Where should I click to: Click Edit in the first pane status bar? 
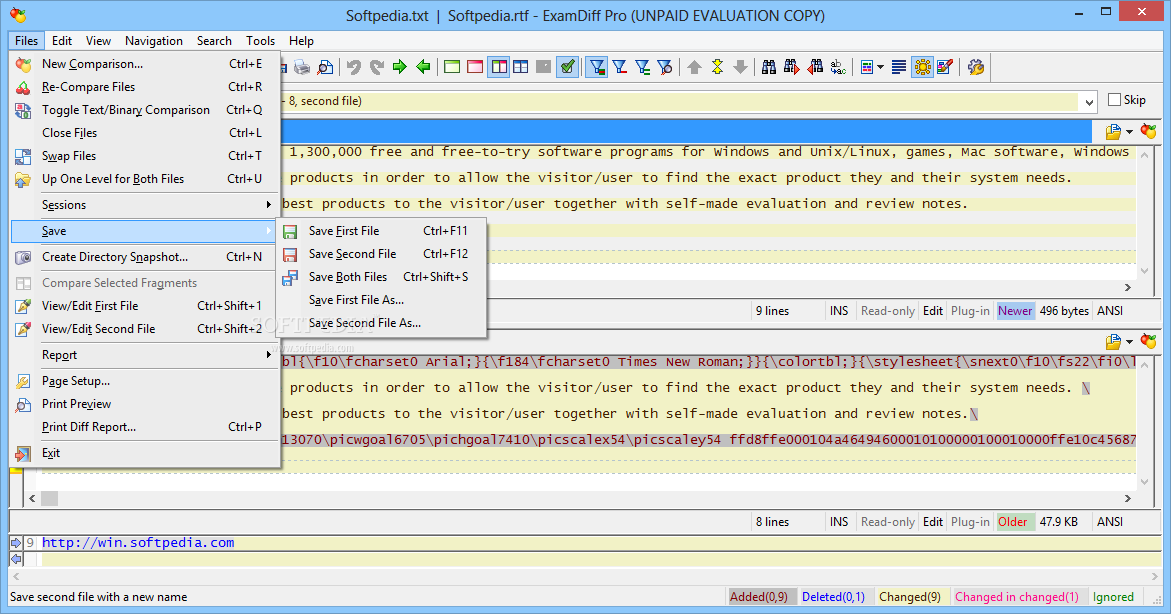[933, 311]
